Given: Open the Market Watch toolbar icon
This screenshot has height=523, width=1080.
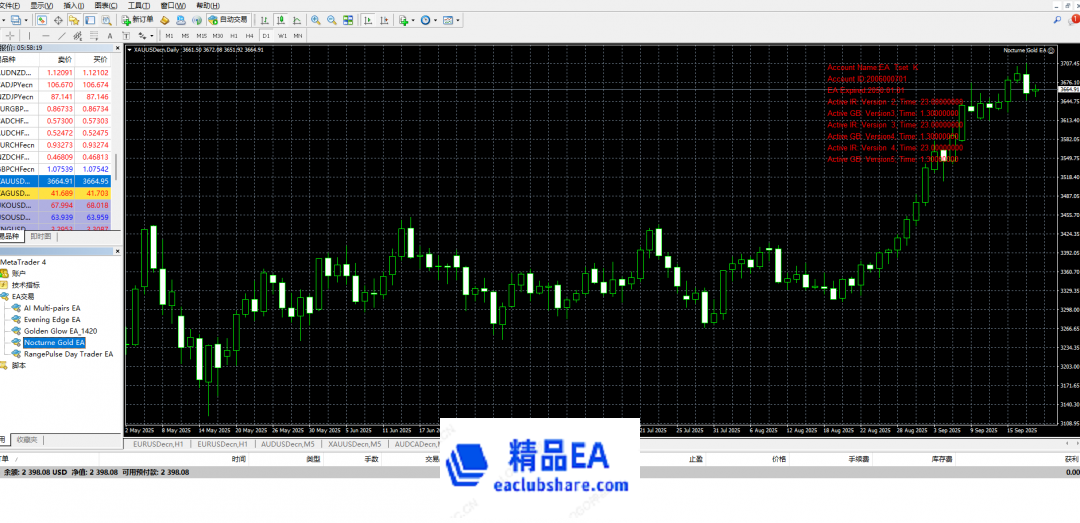Looking at the screenshot, I should pyautogui.click(x=42, y=20).
